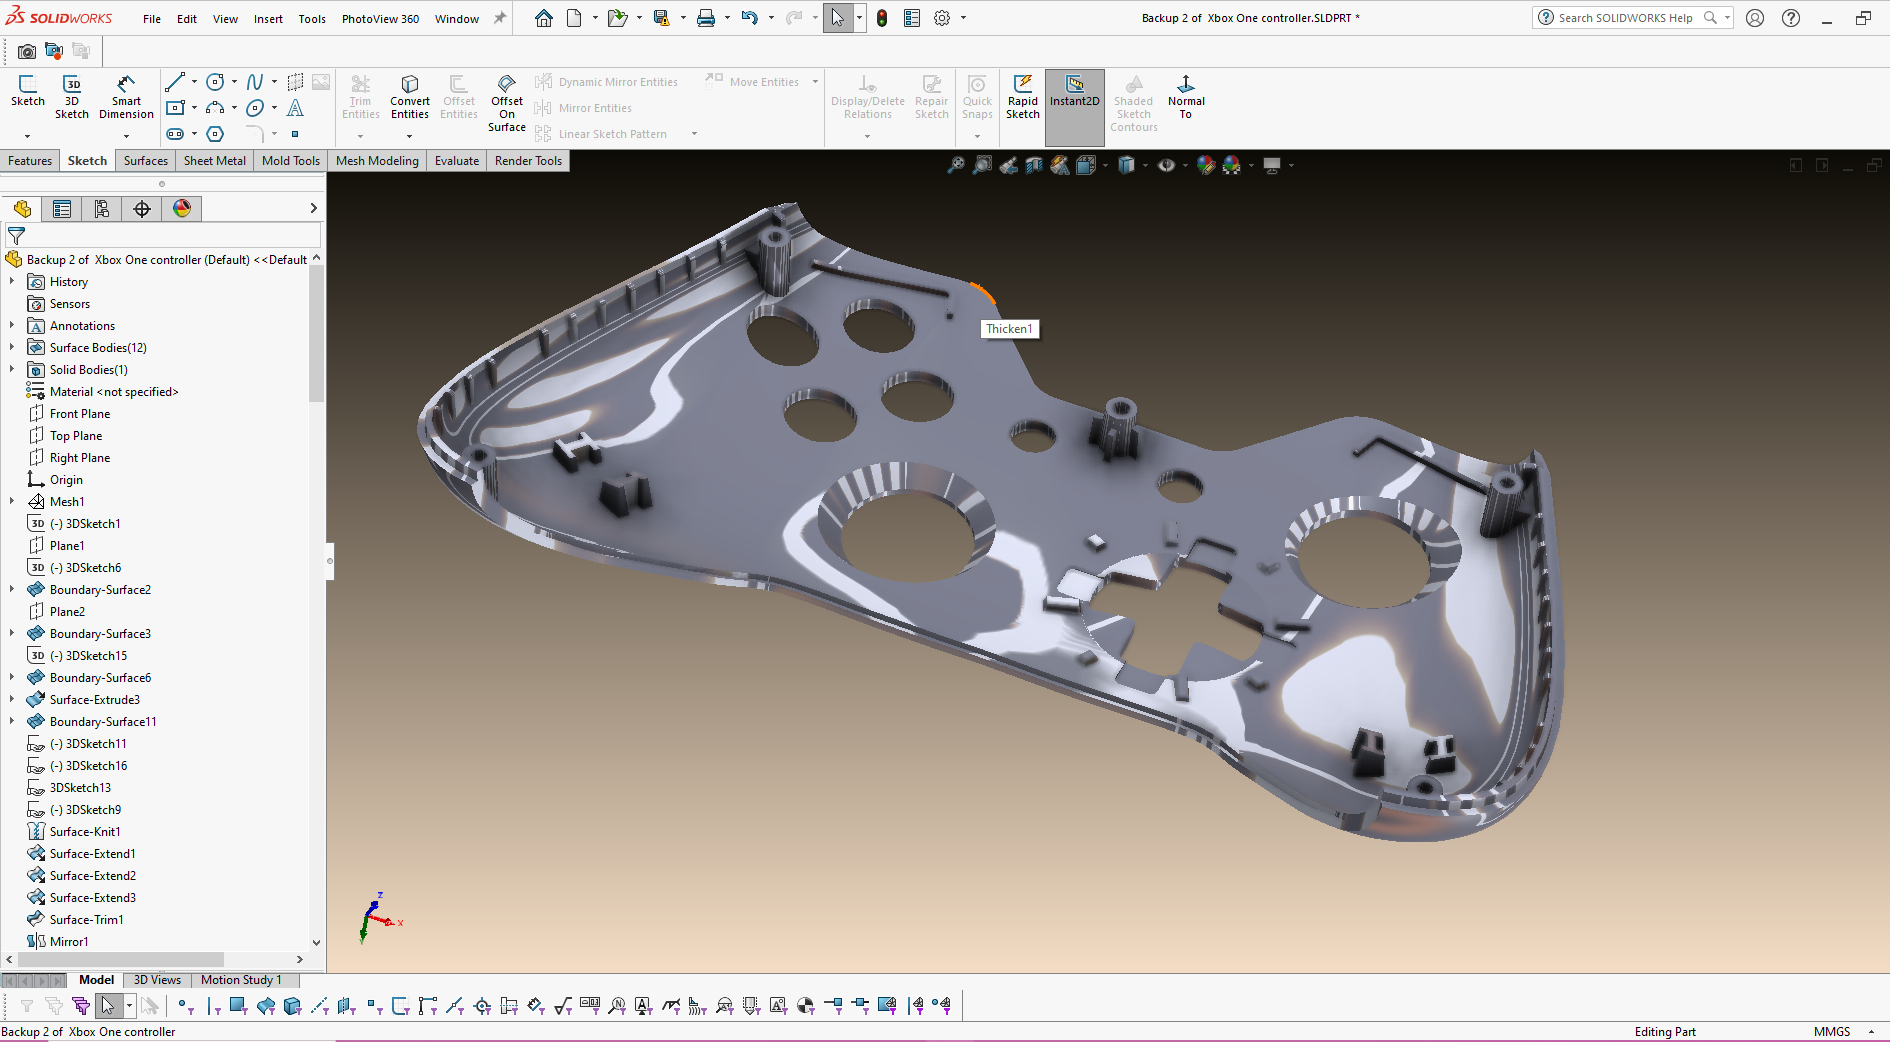Select the Mirror1 feature in the tree
The image size is (1890, 1042).
pos(68,942)
